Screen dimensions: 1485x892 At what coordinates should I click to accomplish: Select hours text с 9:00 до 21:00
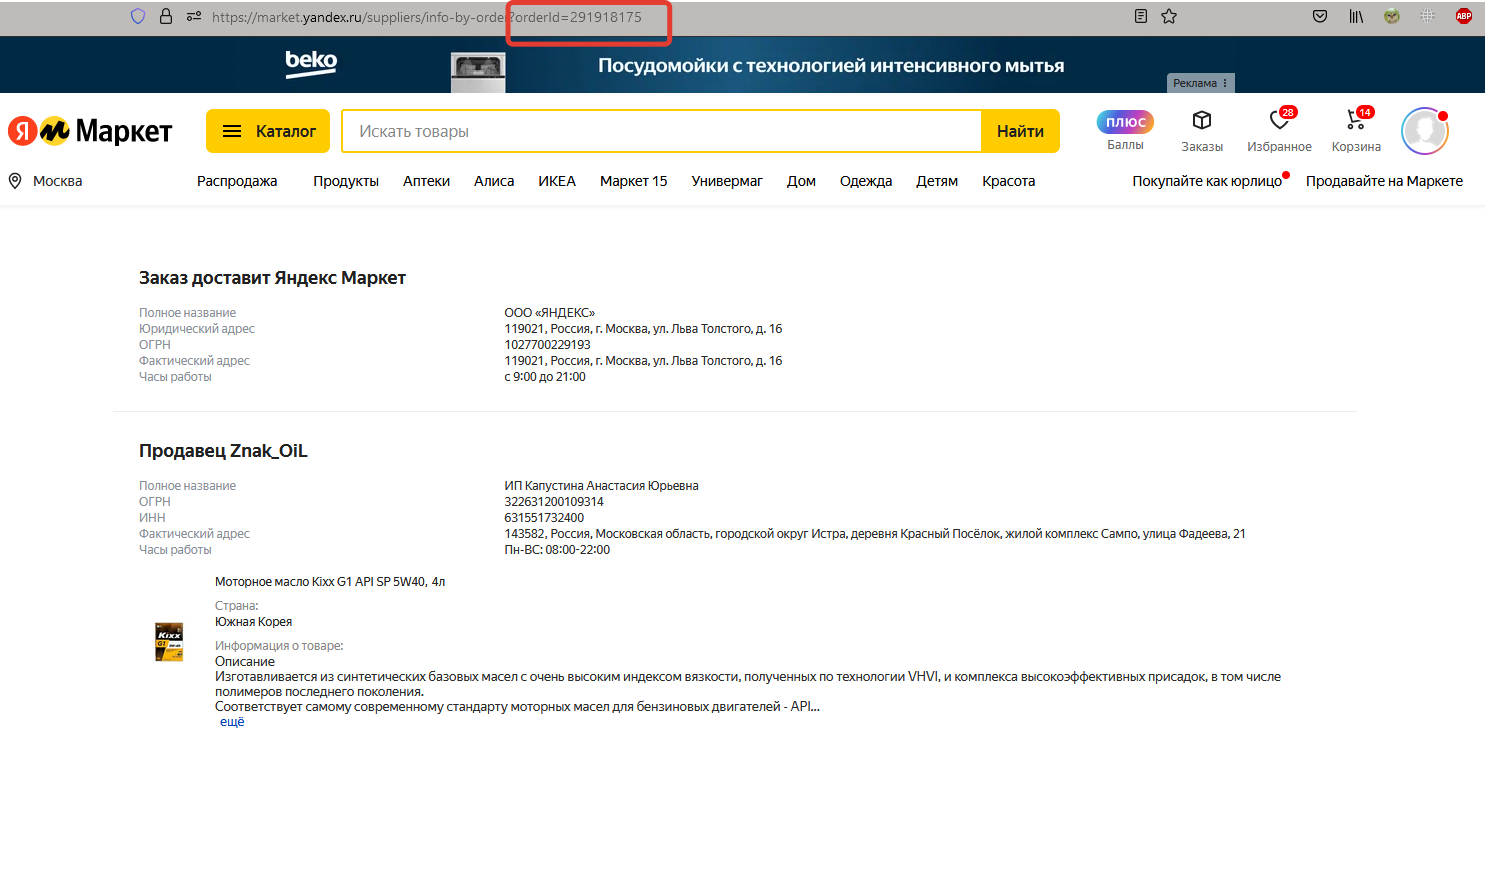(545, 377)
